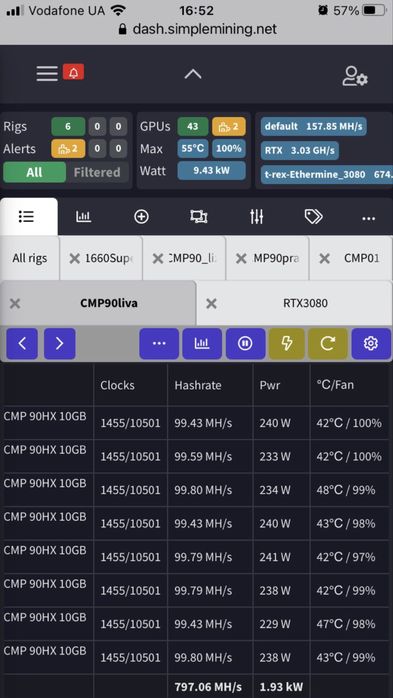Switch to the CMP01 rig tab
This screenshot has width=393, height=698.
coord(361,259)
